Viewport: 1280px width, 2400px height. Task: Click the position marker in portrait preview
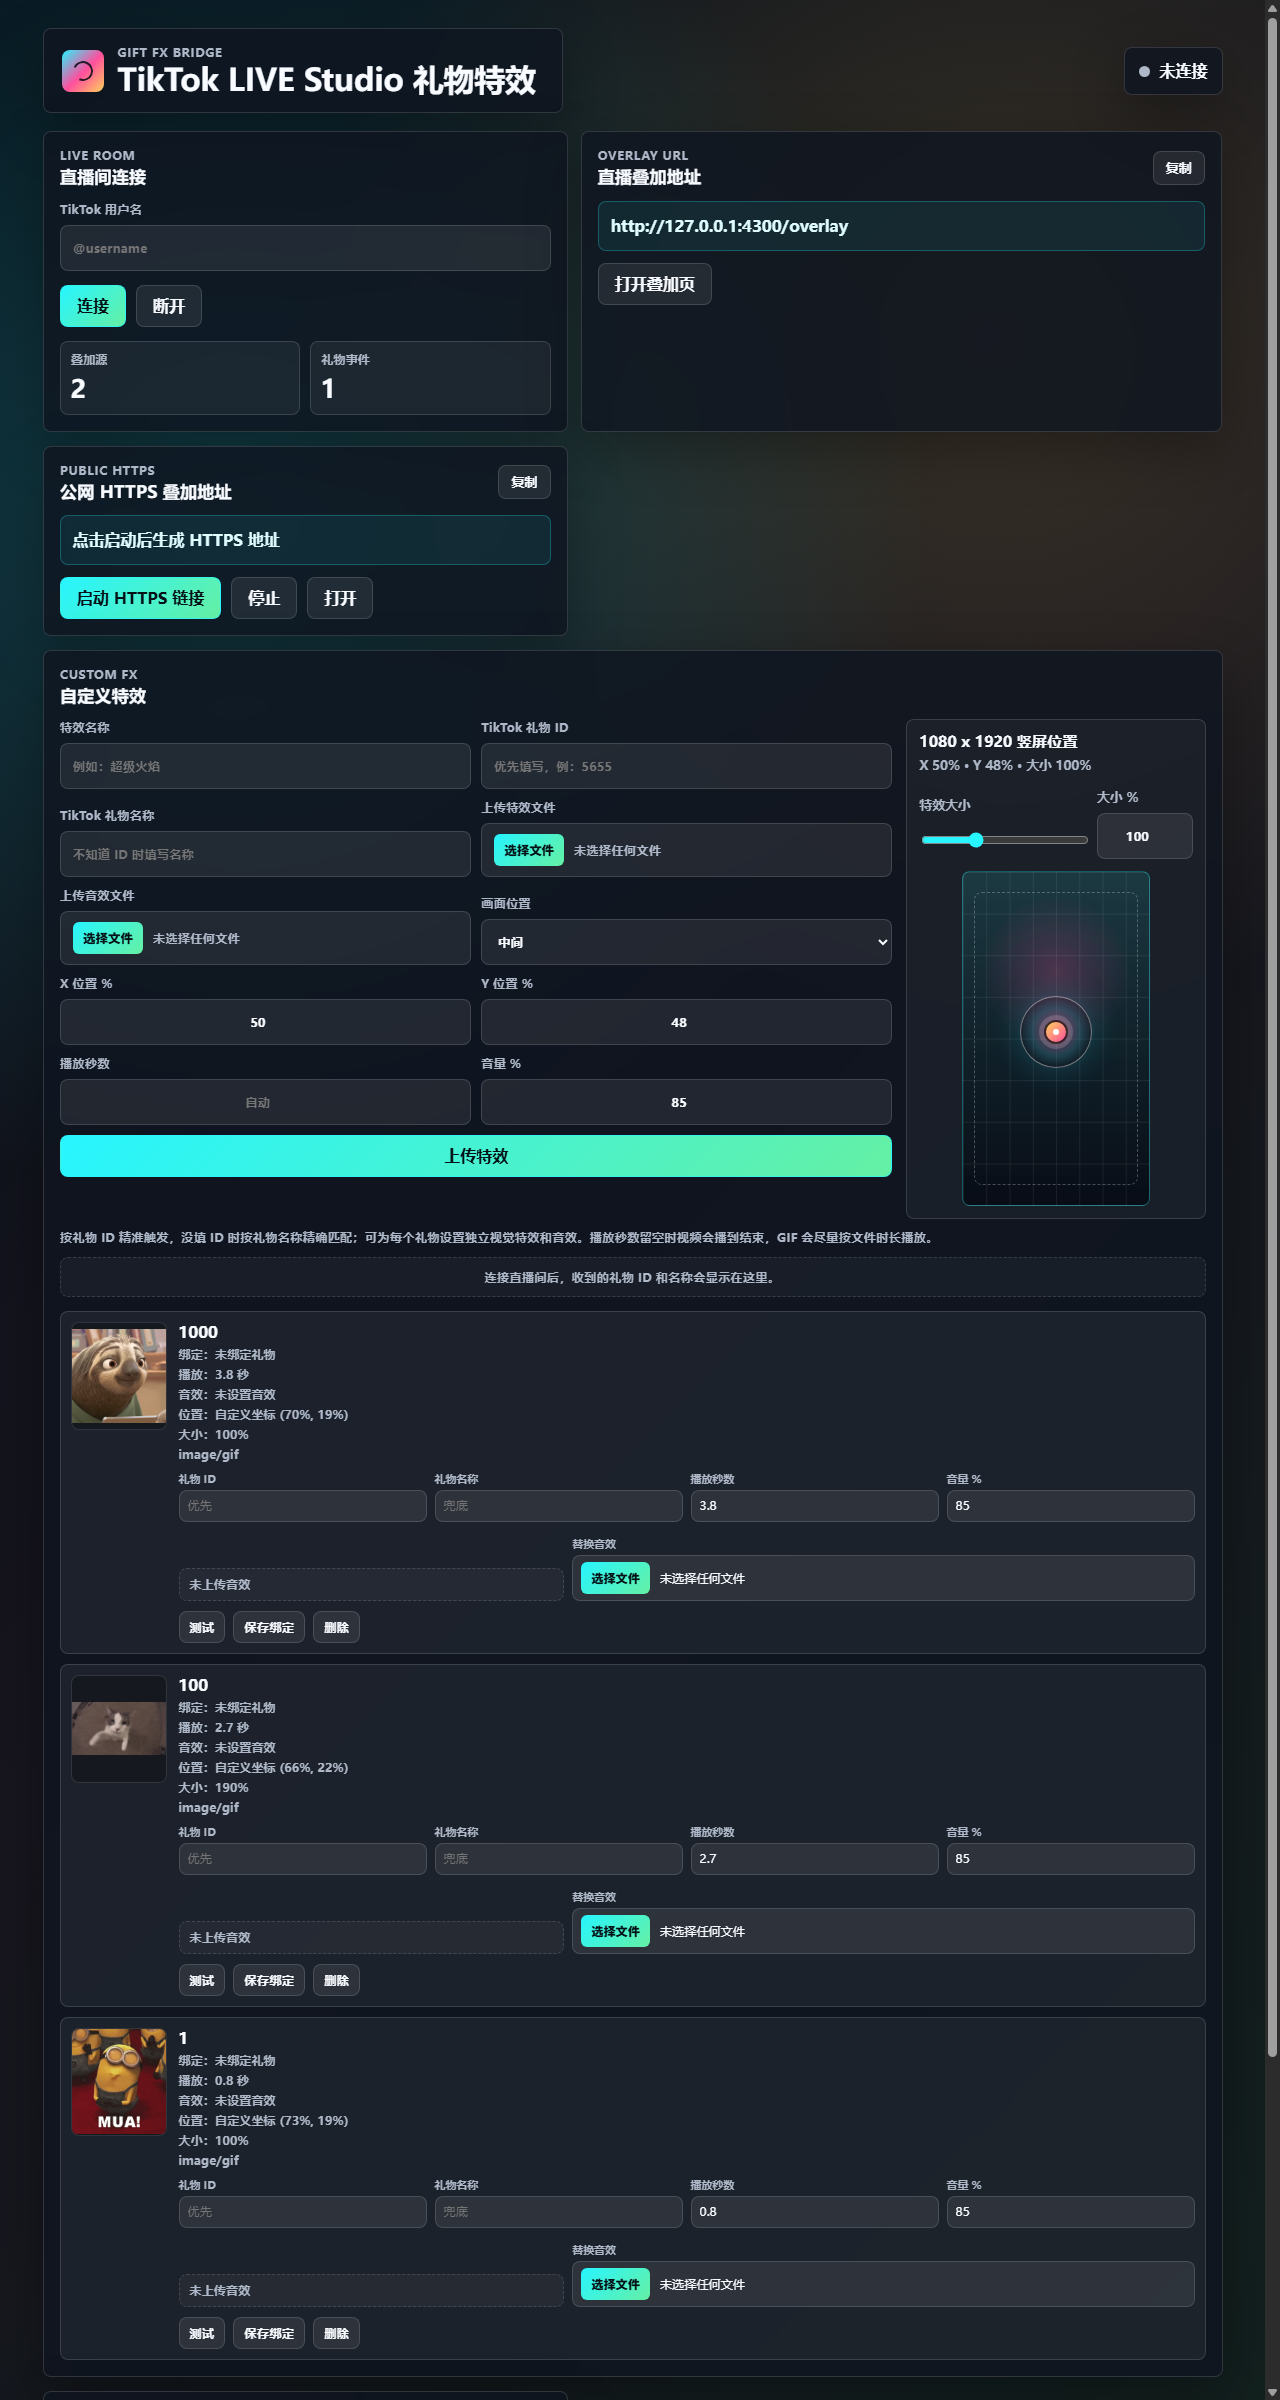tap(1056, 1032)
